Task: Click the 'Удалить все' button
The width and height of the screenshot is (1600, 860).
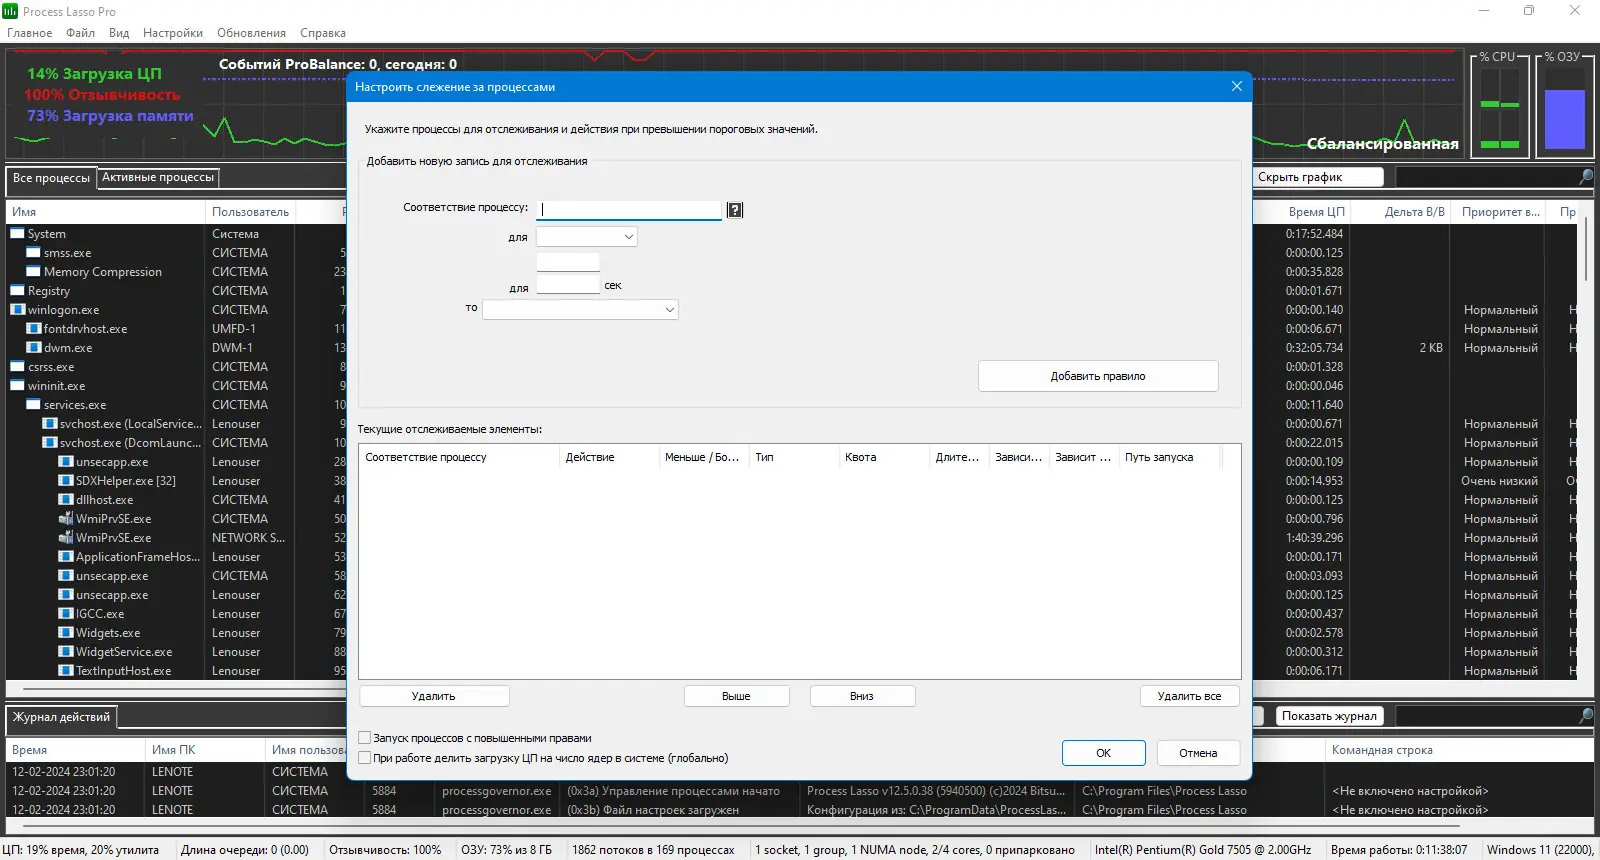Action: pos(1190,696)
